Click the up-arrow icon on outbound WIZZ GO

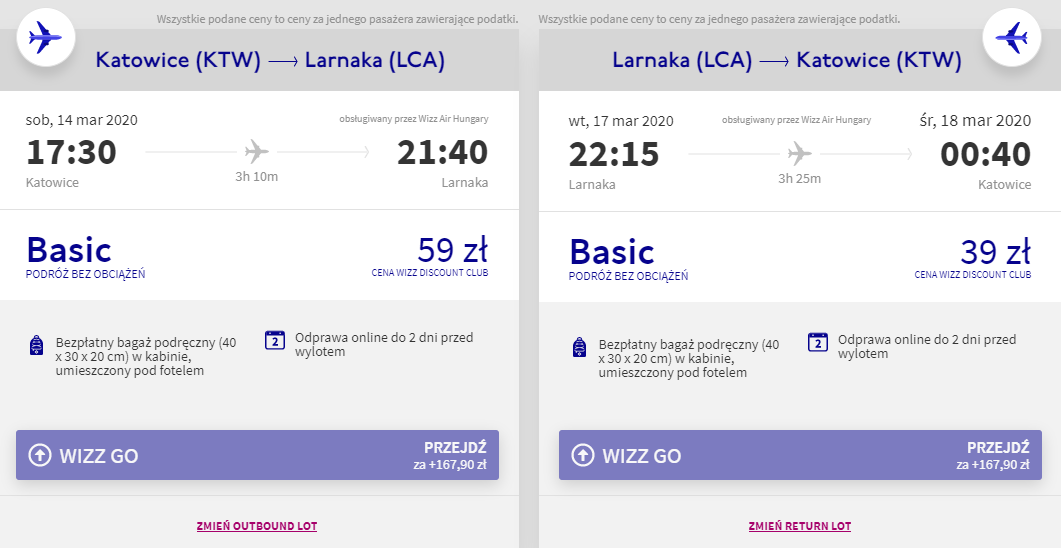(40, 456)
